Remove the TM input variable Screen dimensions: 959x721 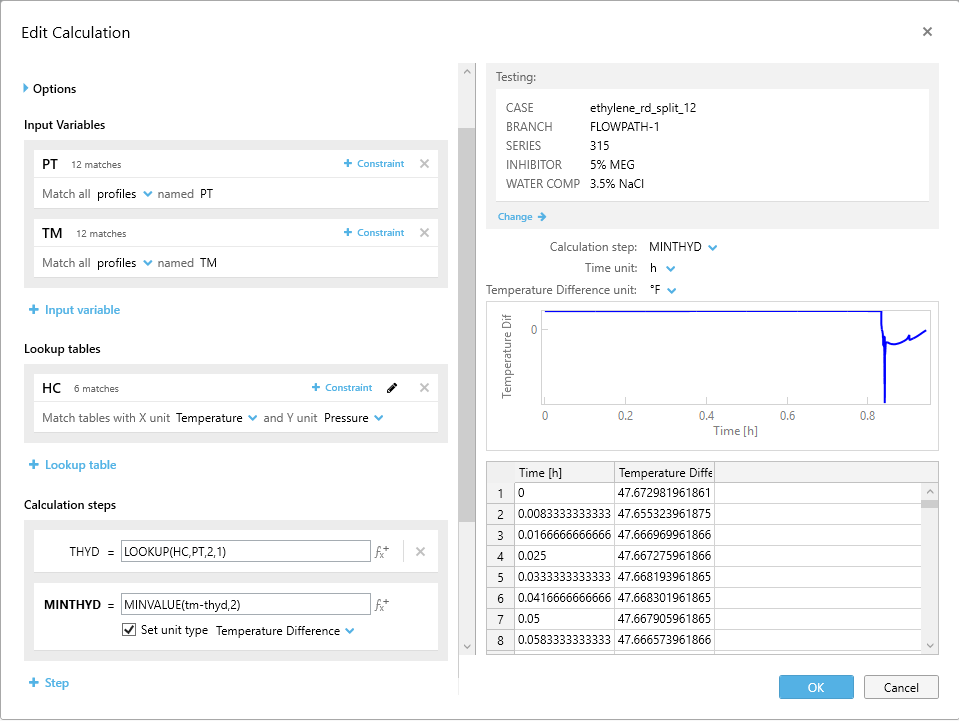tap(424, 233)
